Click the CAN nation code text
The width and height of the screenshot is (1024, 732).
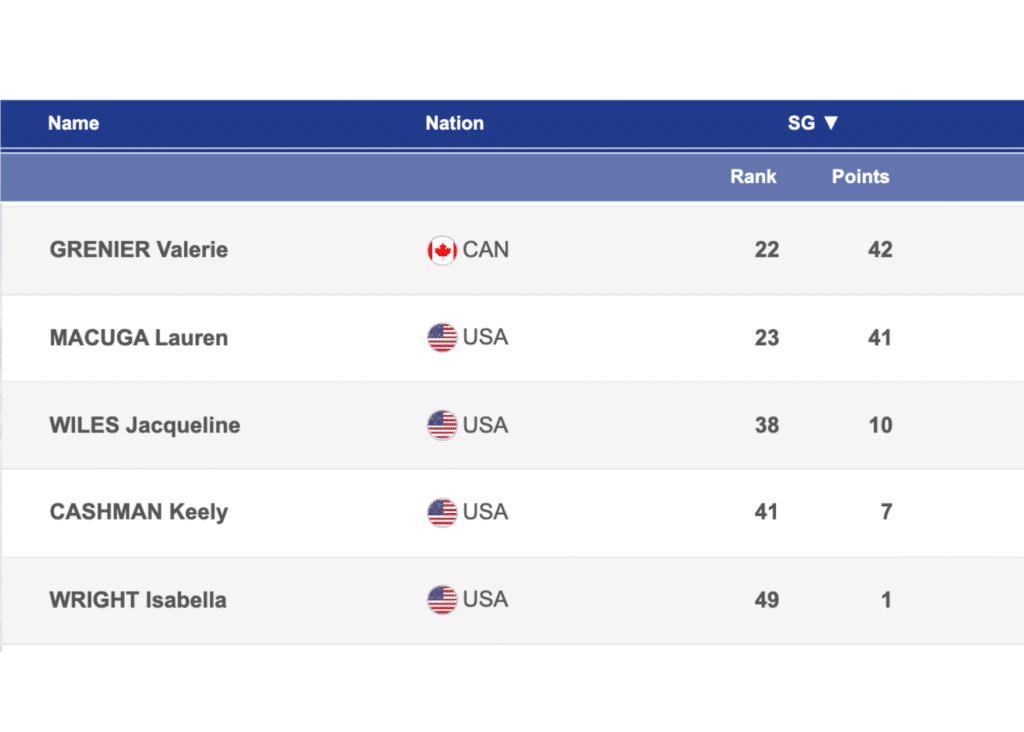pos(486,250)
